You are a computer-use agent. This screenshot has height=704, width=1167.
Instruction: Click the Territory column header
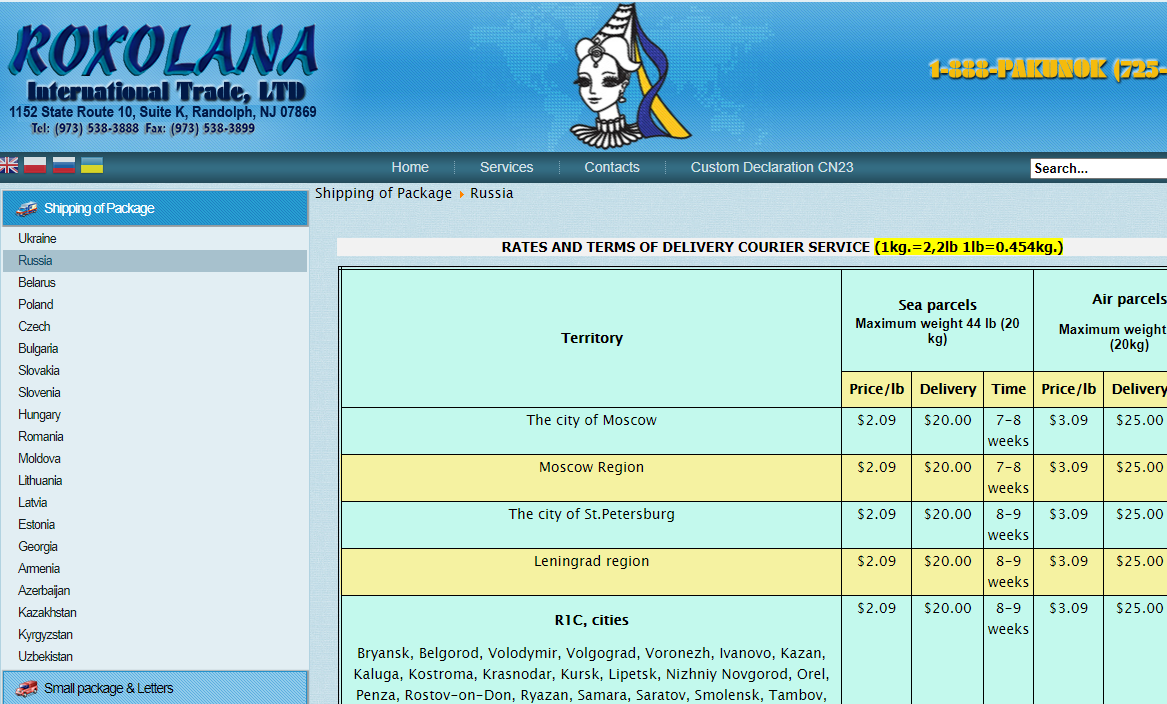click(x=592, y=338)
